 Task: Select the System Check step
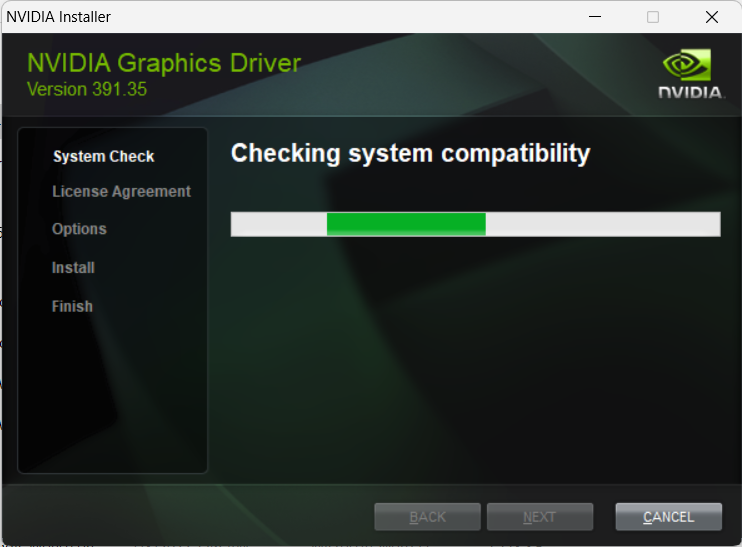[103, 156]
